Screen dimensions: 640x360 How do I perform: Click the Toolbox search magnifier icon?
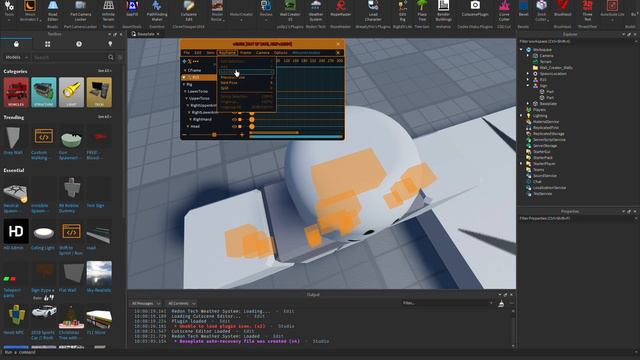[x=111, y=57]
